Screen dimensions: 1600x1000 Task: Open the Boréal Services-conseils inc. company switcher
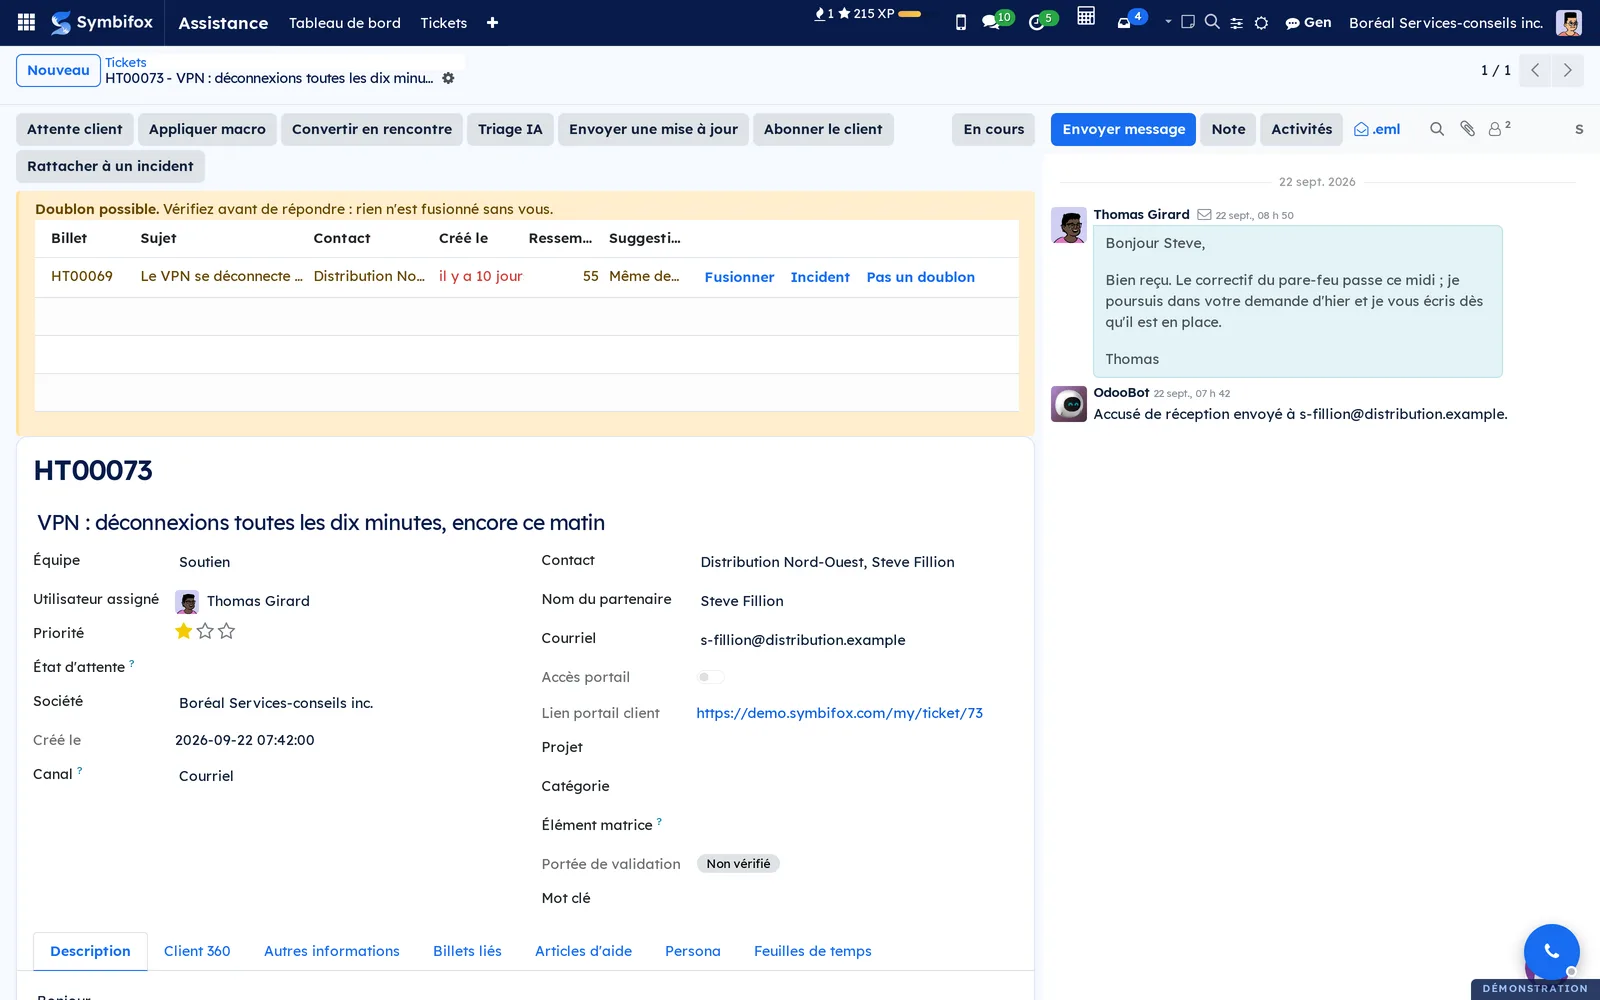[x=1445, y=23]
